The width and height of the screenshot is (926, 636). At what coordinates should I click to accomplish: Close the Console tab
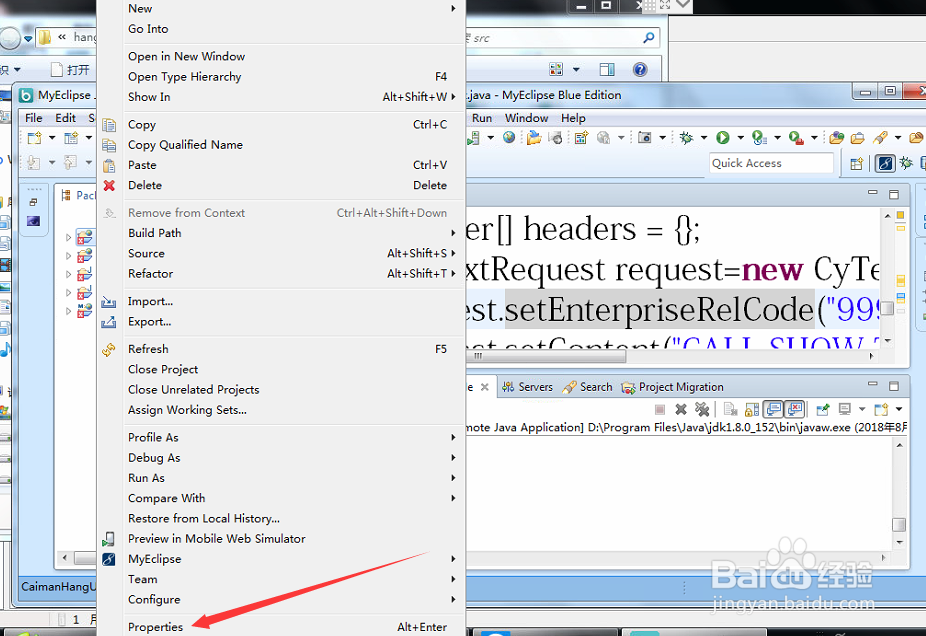click(x=484, y=387)
